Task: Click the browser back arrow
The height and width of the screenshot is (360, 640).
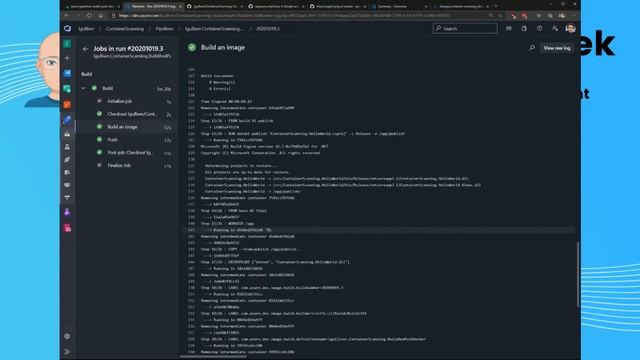Action: pos(67,16)
